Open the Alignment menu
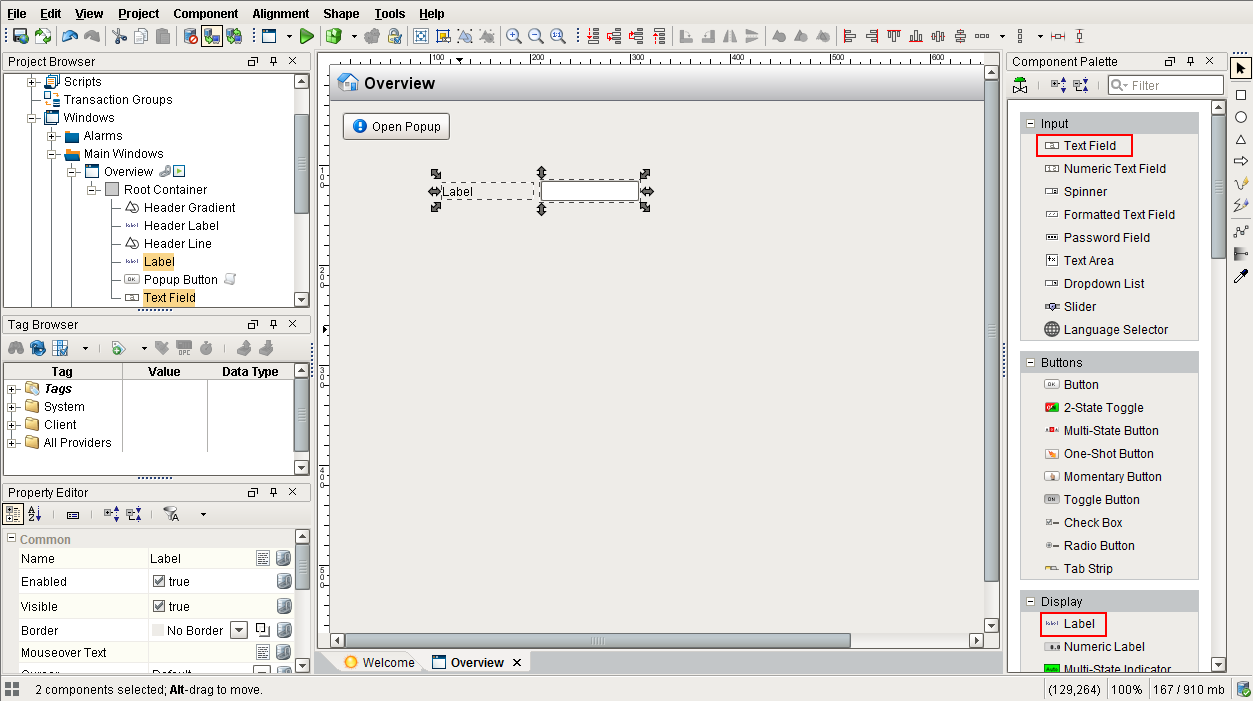The width and height of the screenshot is (1253, 701). pos(280,13)
